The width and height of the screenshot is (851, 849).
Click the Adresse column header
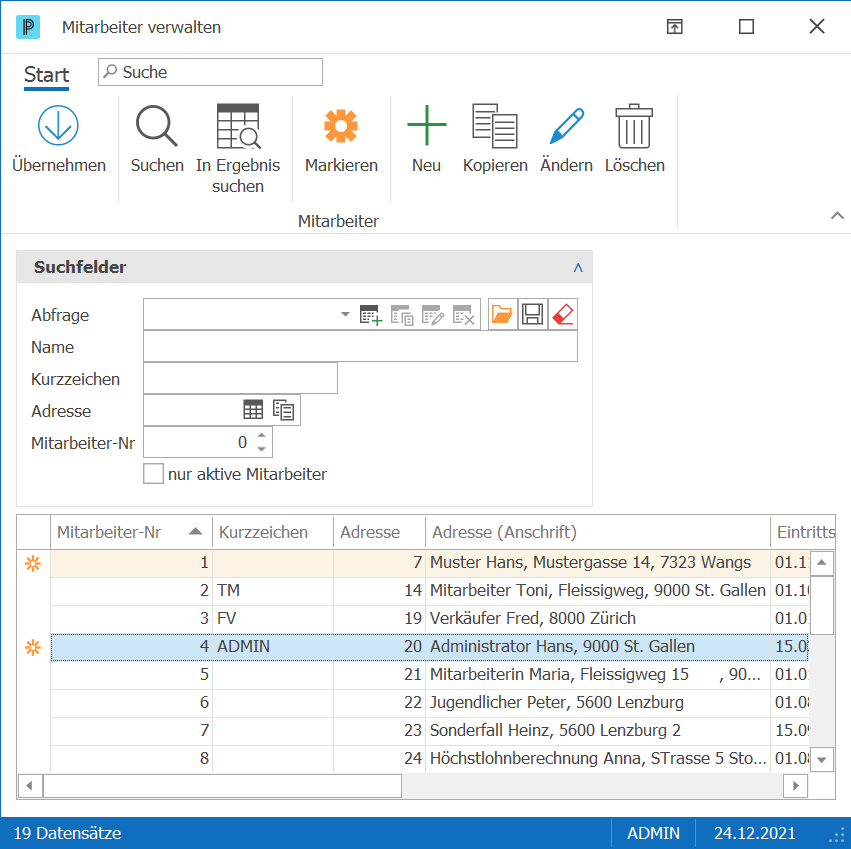coord(379,532)
